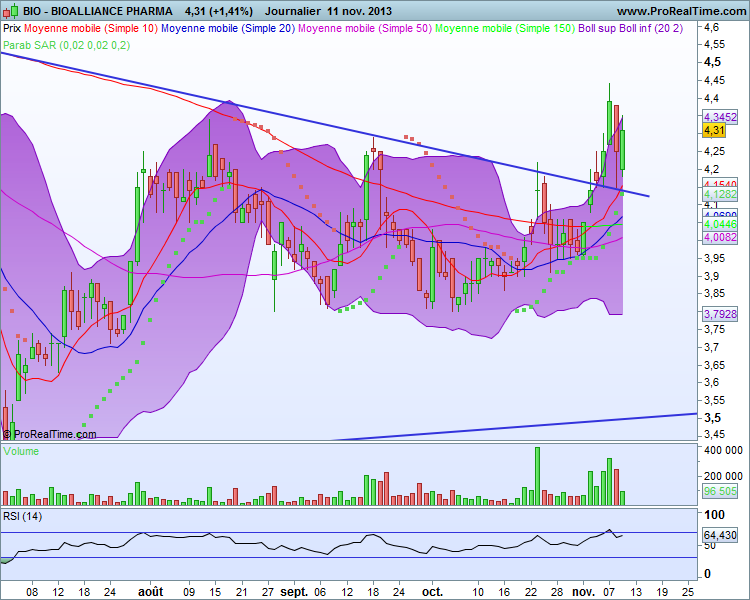The height and width of the screenshot is (600, 750).
Task: Click the Volume panel label
Action: pos(21,451)
